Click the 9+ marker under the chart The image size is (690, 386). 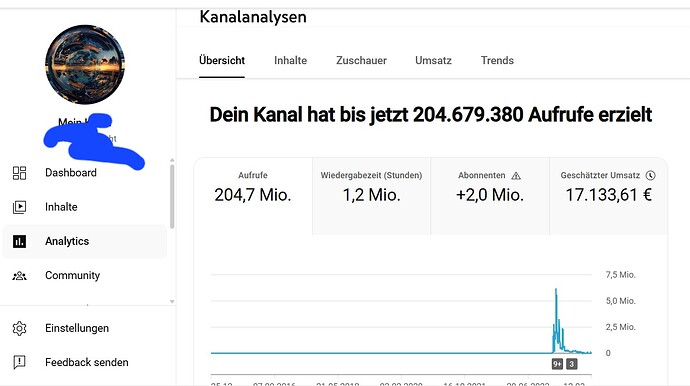tap(558, 364)
